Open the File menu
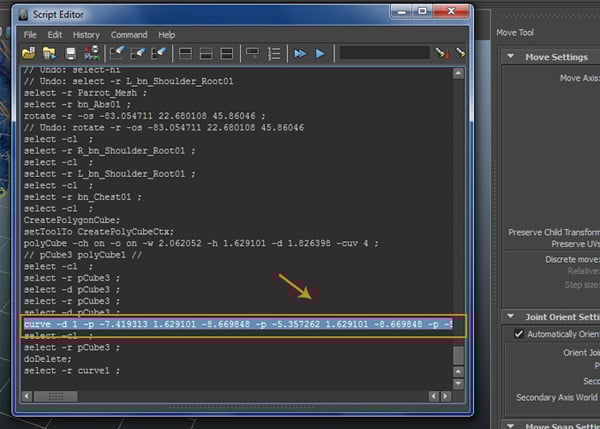The width and height of the screenshot is (600, 429). point(30,35)
